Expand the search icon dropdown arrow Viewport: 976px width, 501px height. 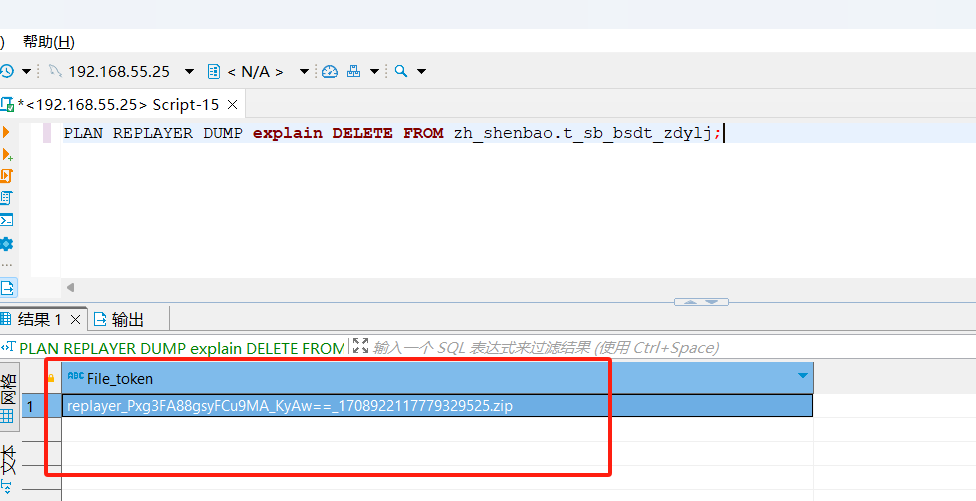point(421,72)
